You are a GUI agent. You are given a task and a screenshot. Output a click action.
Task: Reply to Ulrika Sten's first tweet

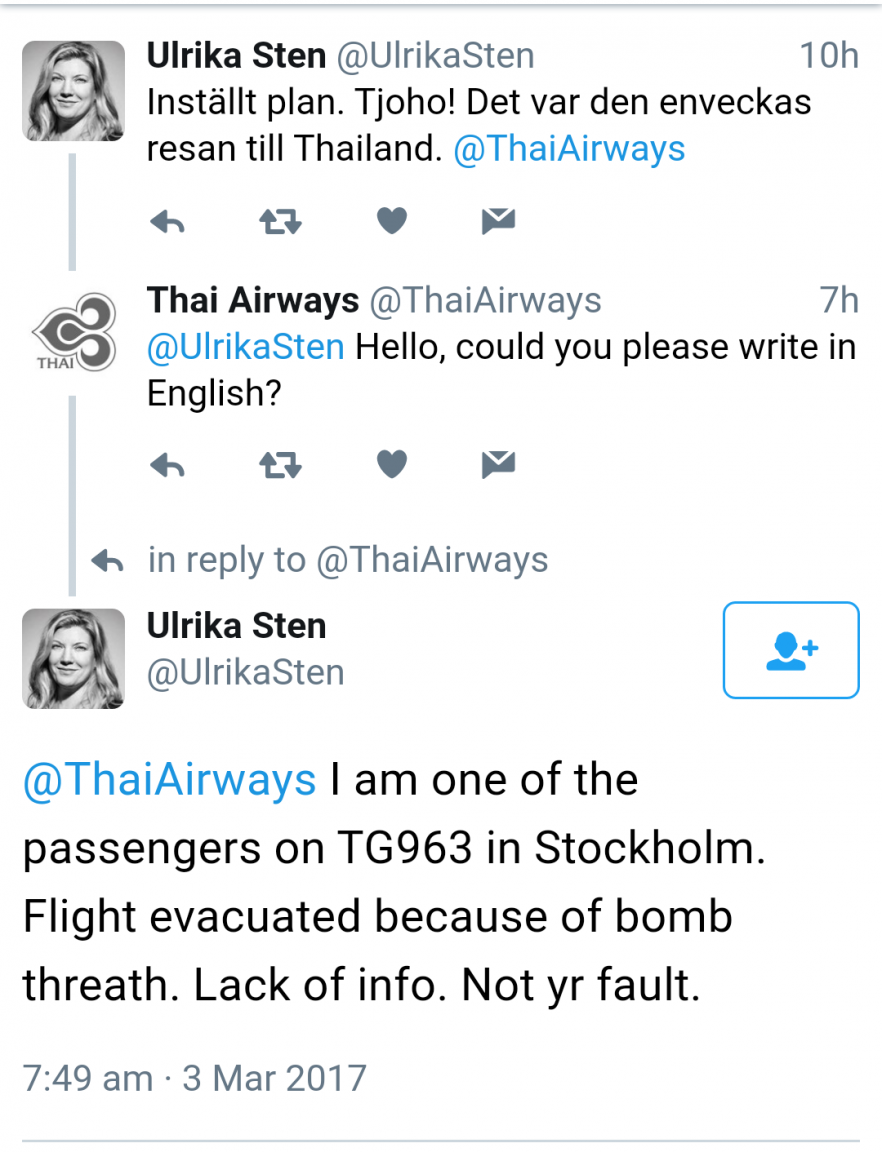(167, 221)
